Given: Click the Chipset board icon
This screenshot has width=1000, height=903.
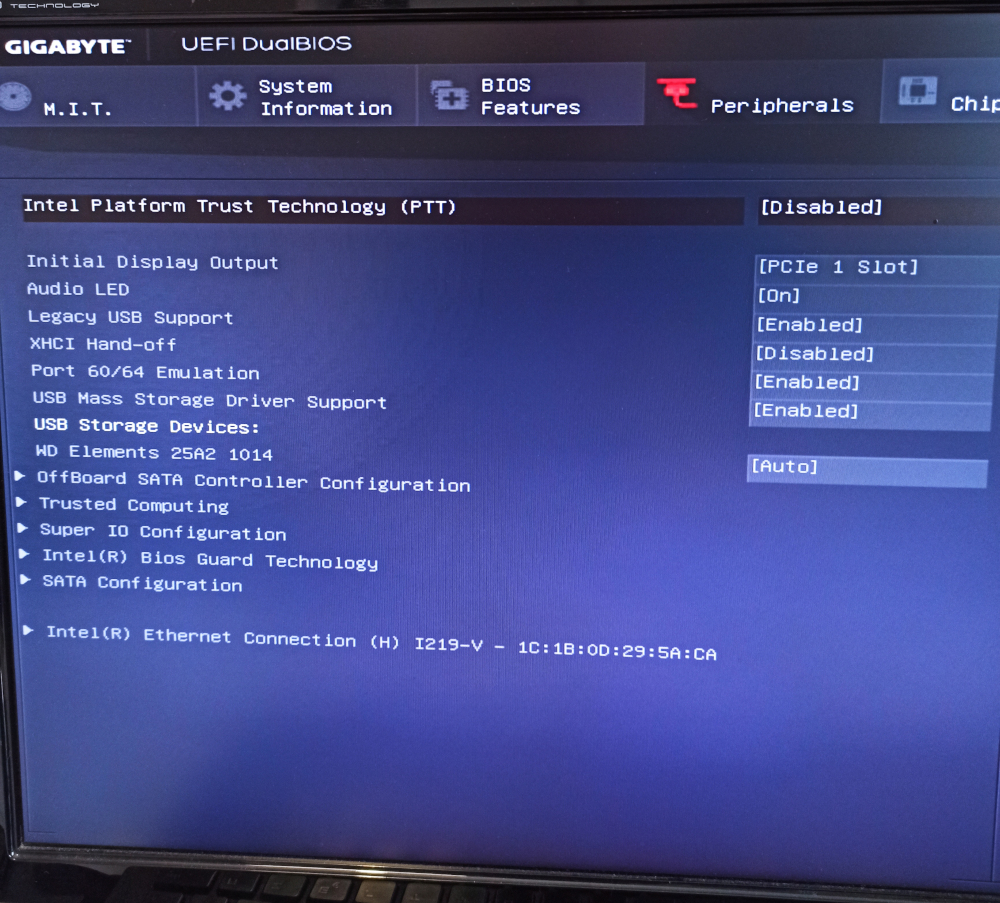Looking at the screenshot, I should click(x=917, y=93).
